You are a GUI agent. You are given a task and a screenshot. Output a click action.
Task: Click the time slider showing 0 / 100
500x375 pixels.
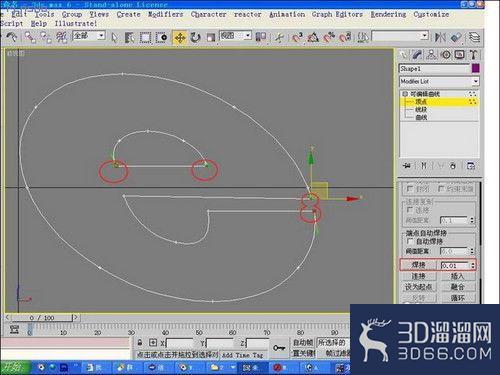[42, 318]
